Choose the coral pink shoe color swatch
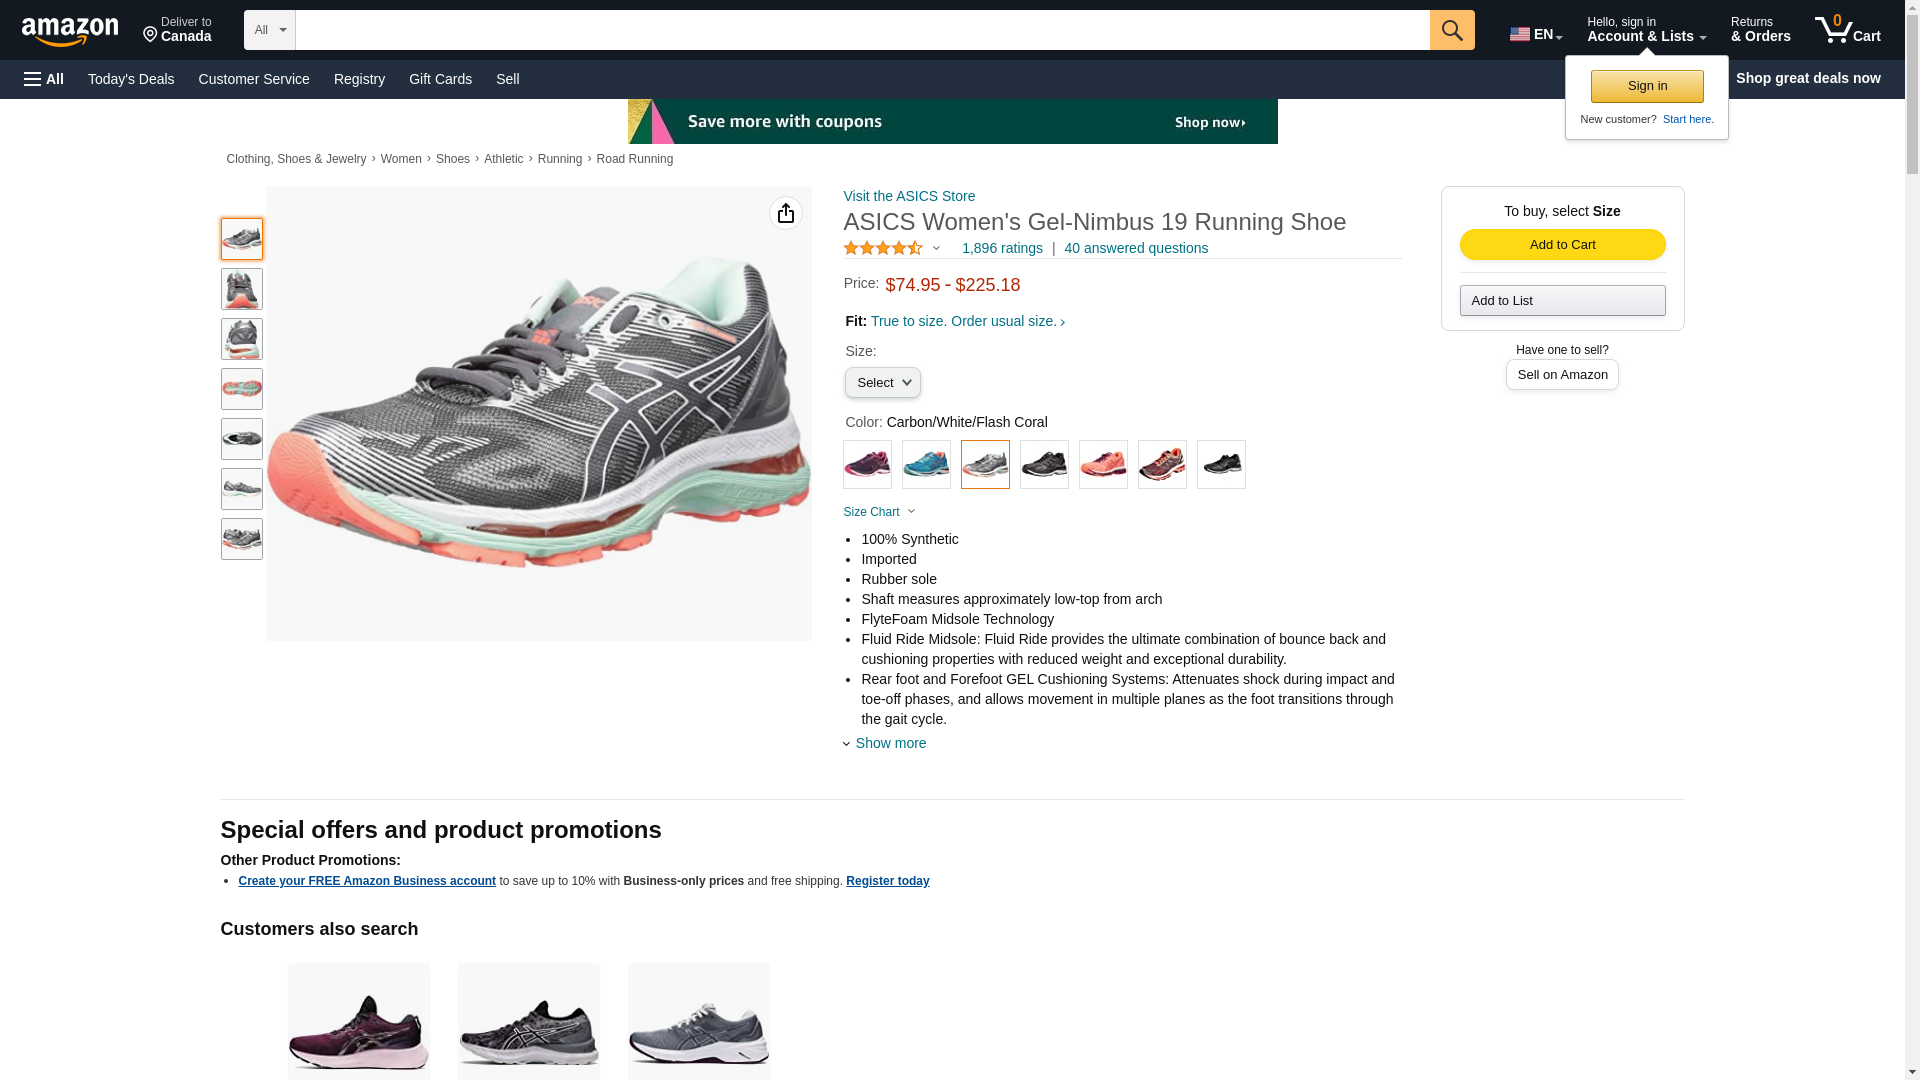The height and width of the screenshot is (1080, 1920). [x=1103, y=465]
